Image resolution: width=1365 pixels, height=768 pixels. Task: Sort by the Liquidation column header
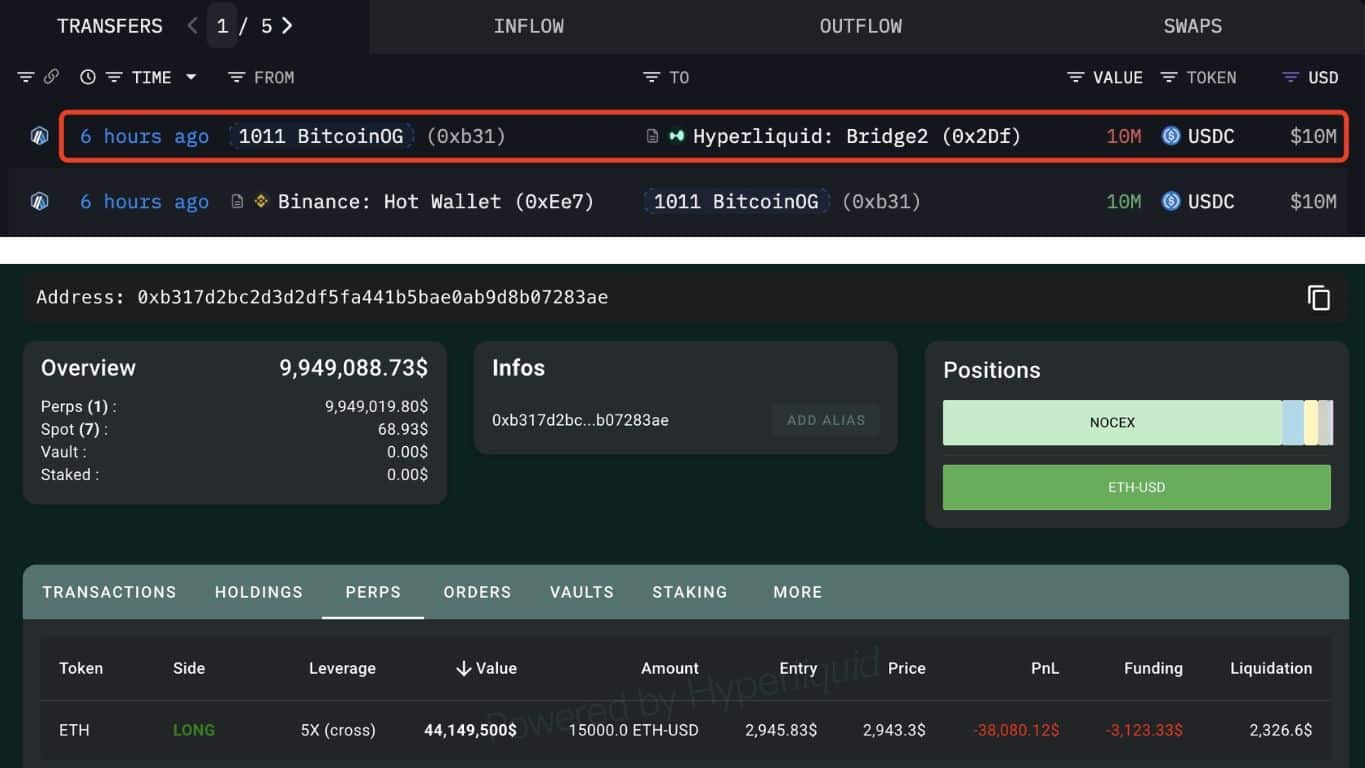[1271, 668]
